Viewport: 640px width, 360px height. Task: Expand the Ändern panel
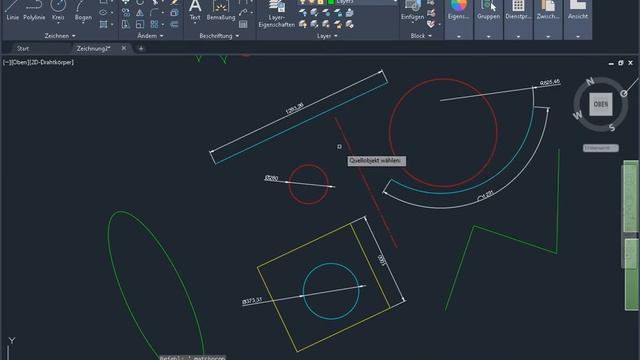click(150, 36)
